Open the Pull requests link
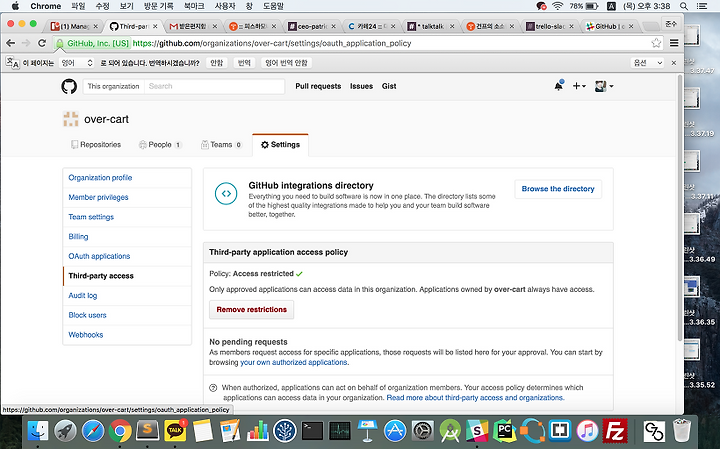This screenshot has width=720, height=449. point(318,86)
